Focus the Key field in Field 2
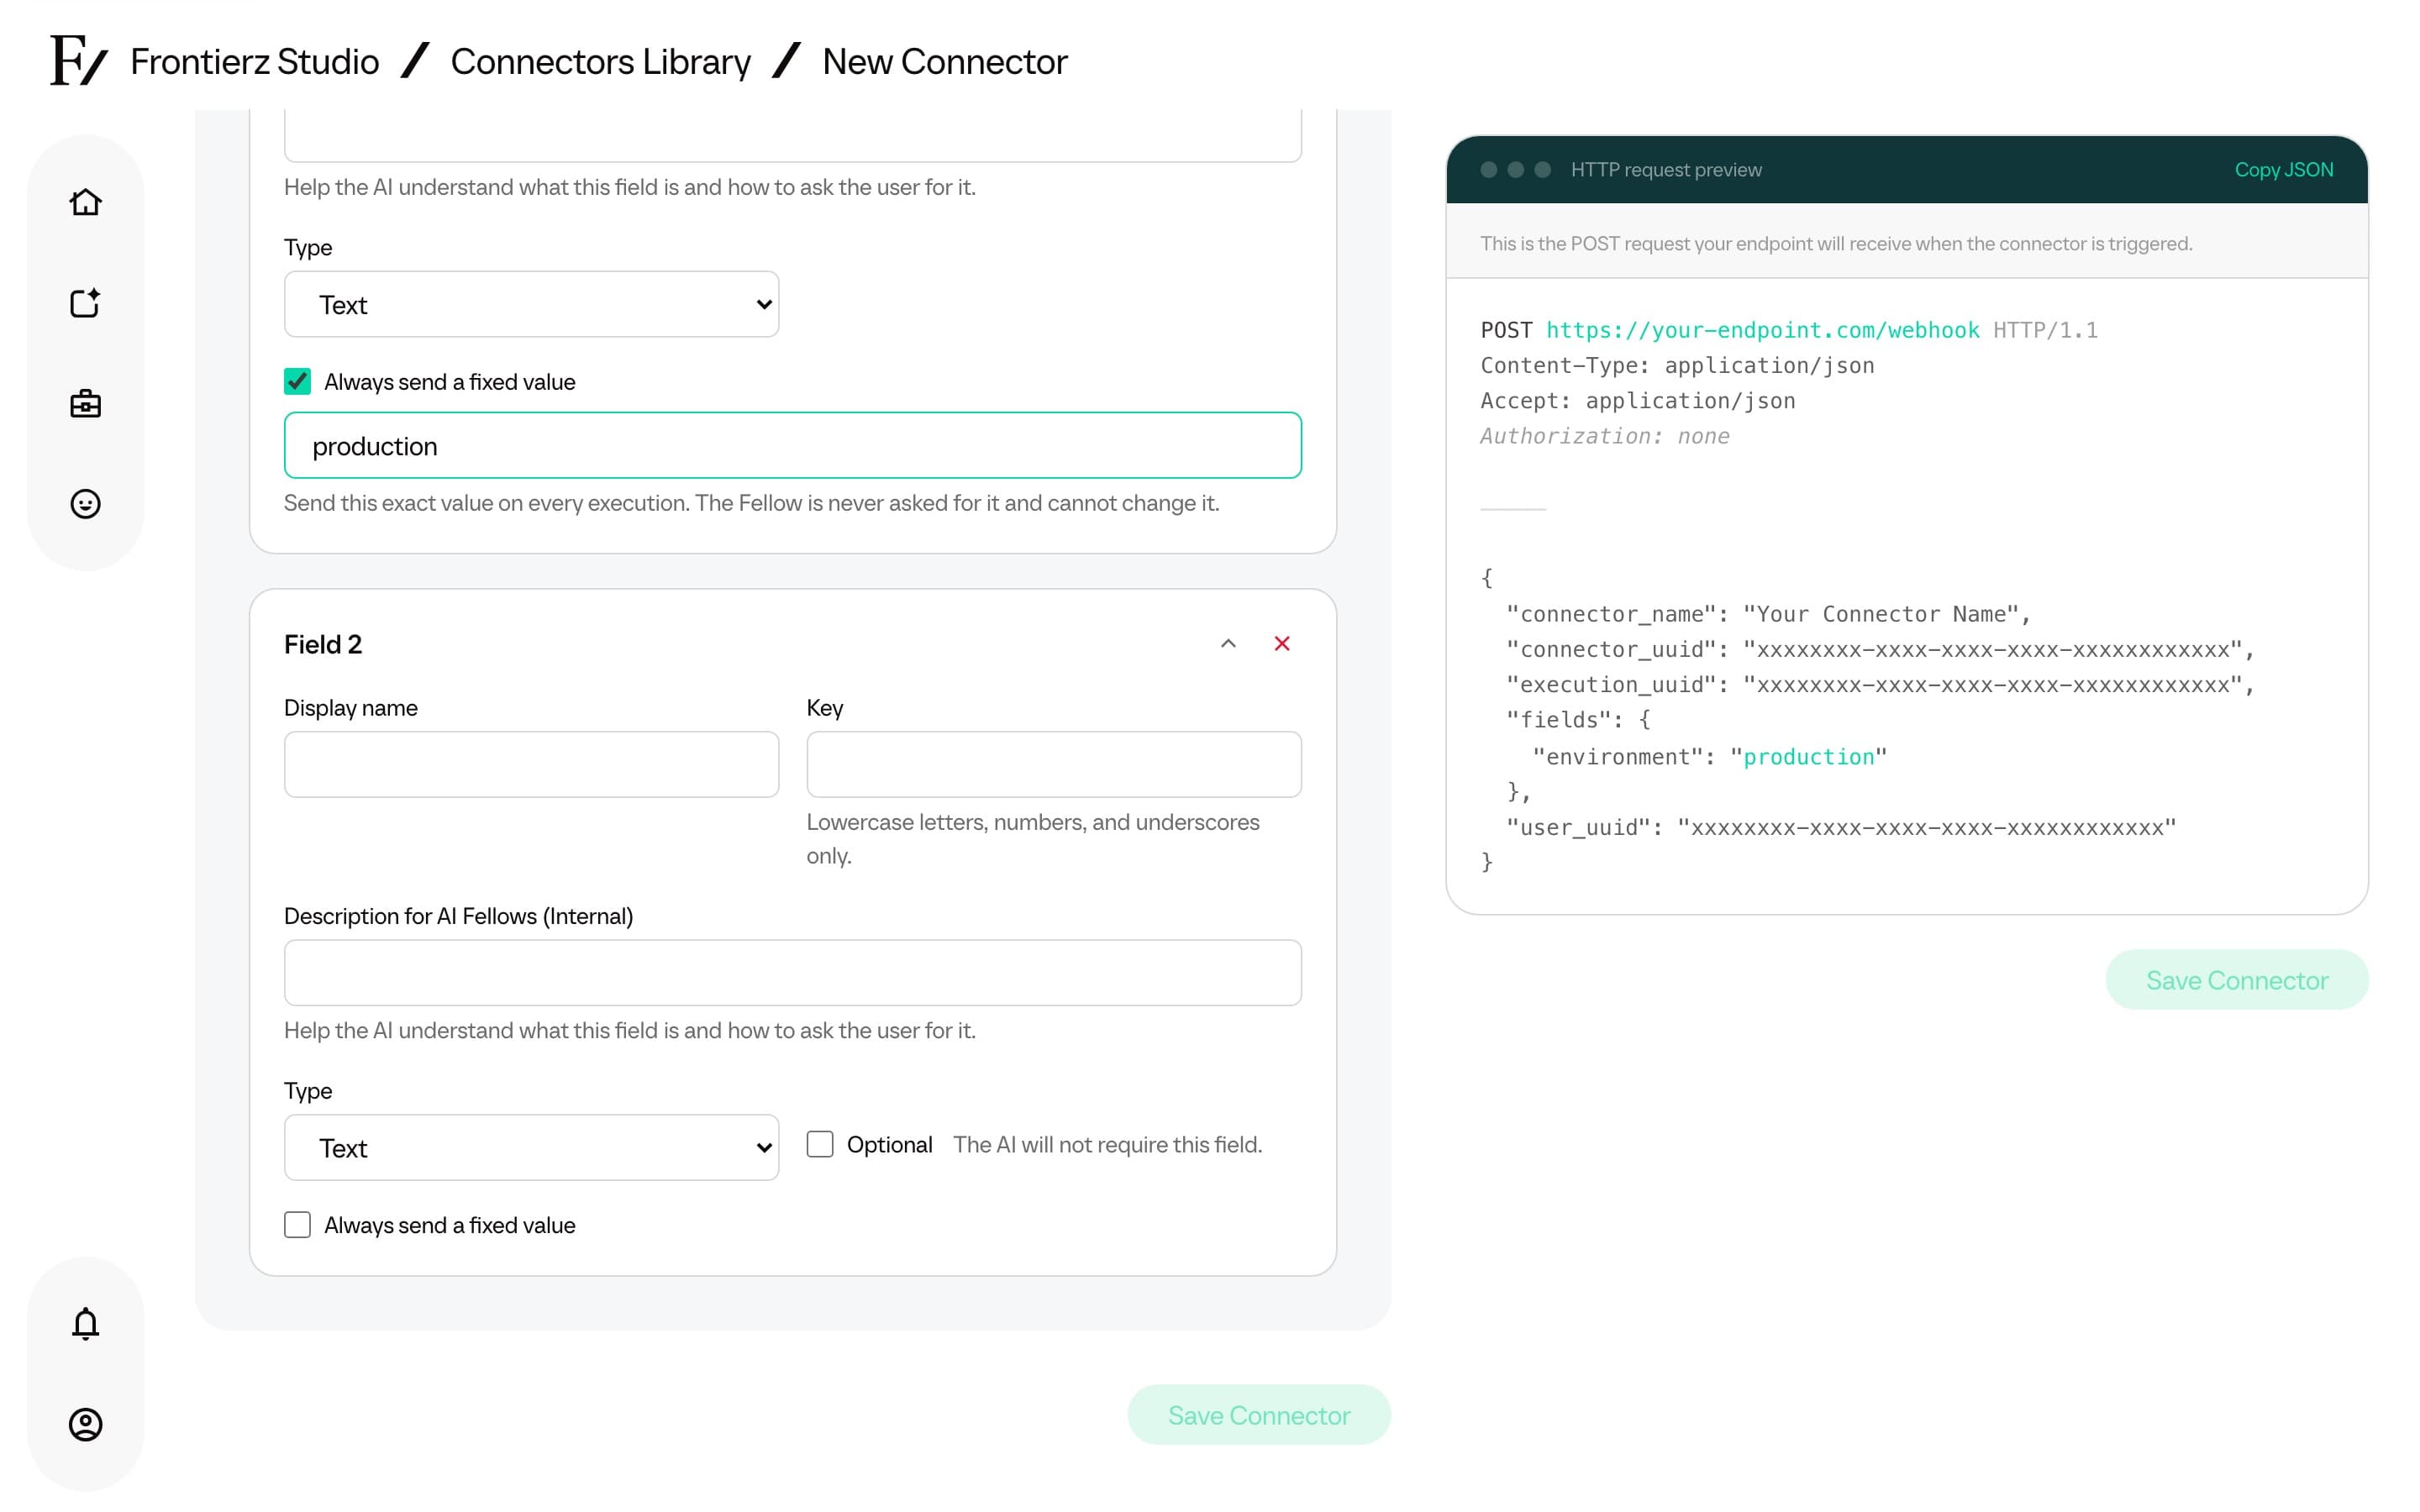 point(1054,764)
